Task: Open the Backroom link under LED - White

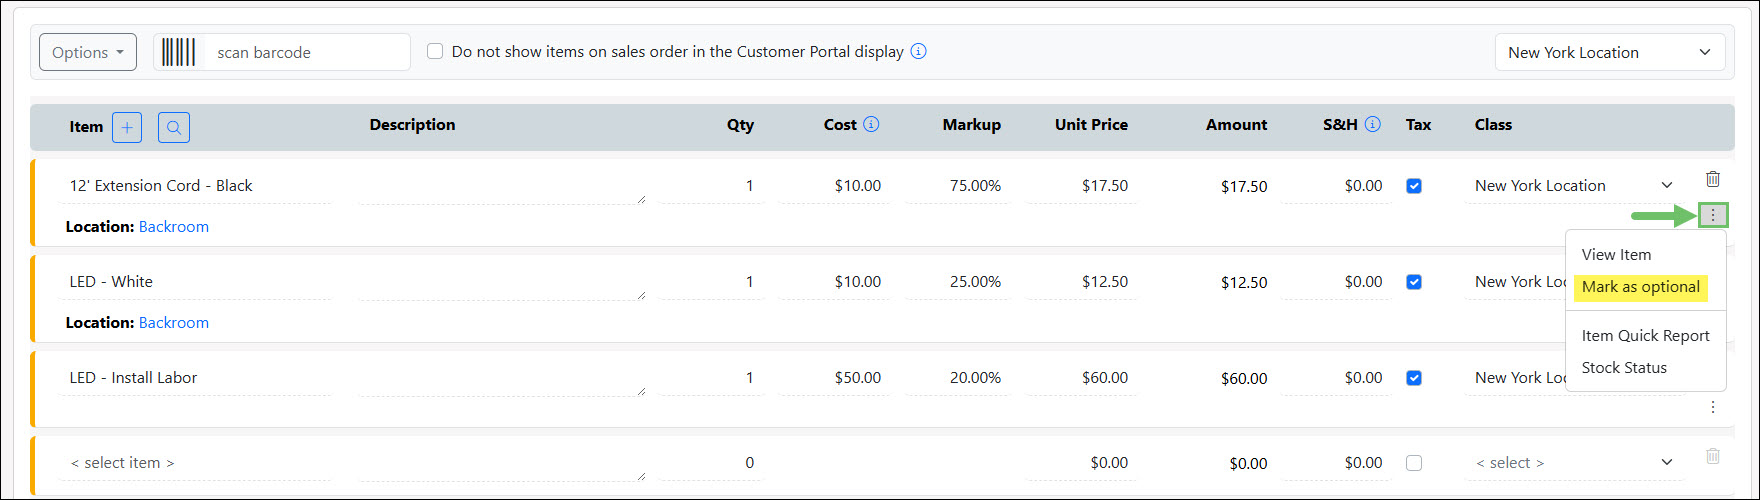Action: coord(174,323)
